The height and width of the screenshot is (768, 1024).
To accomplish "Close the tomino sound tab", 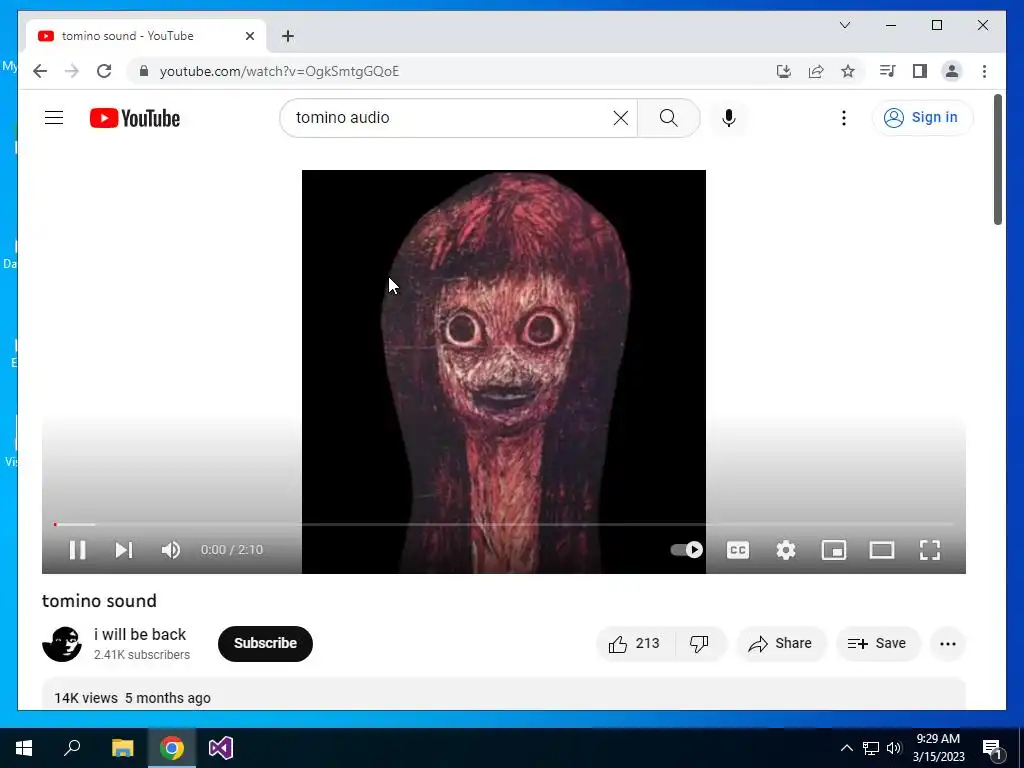I will (x=249, y=36).
